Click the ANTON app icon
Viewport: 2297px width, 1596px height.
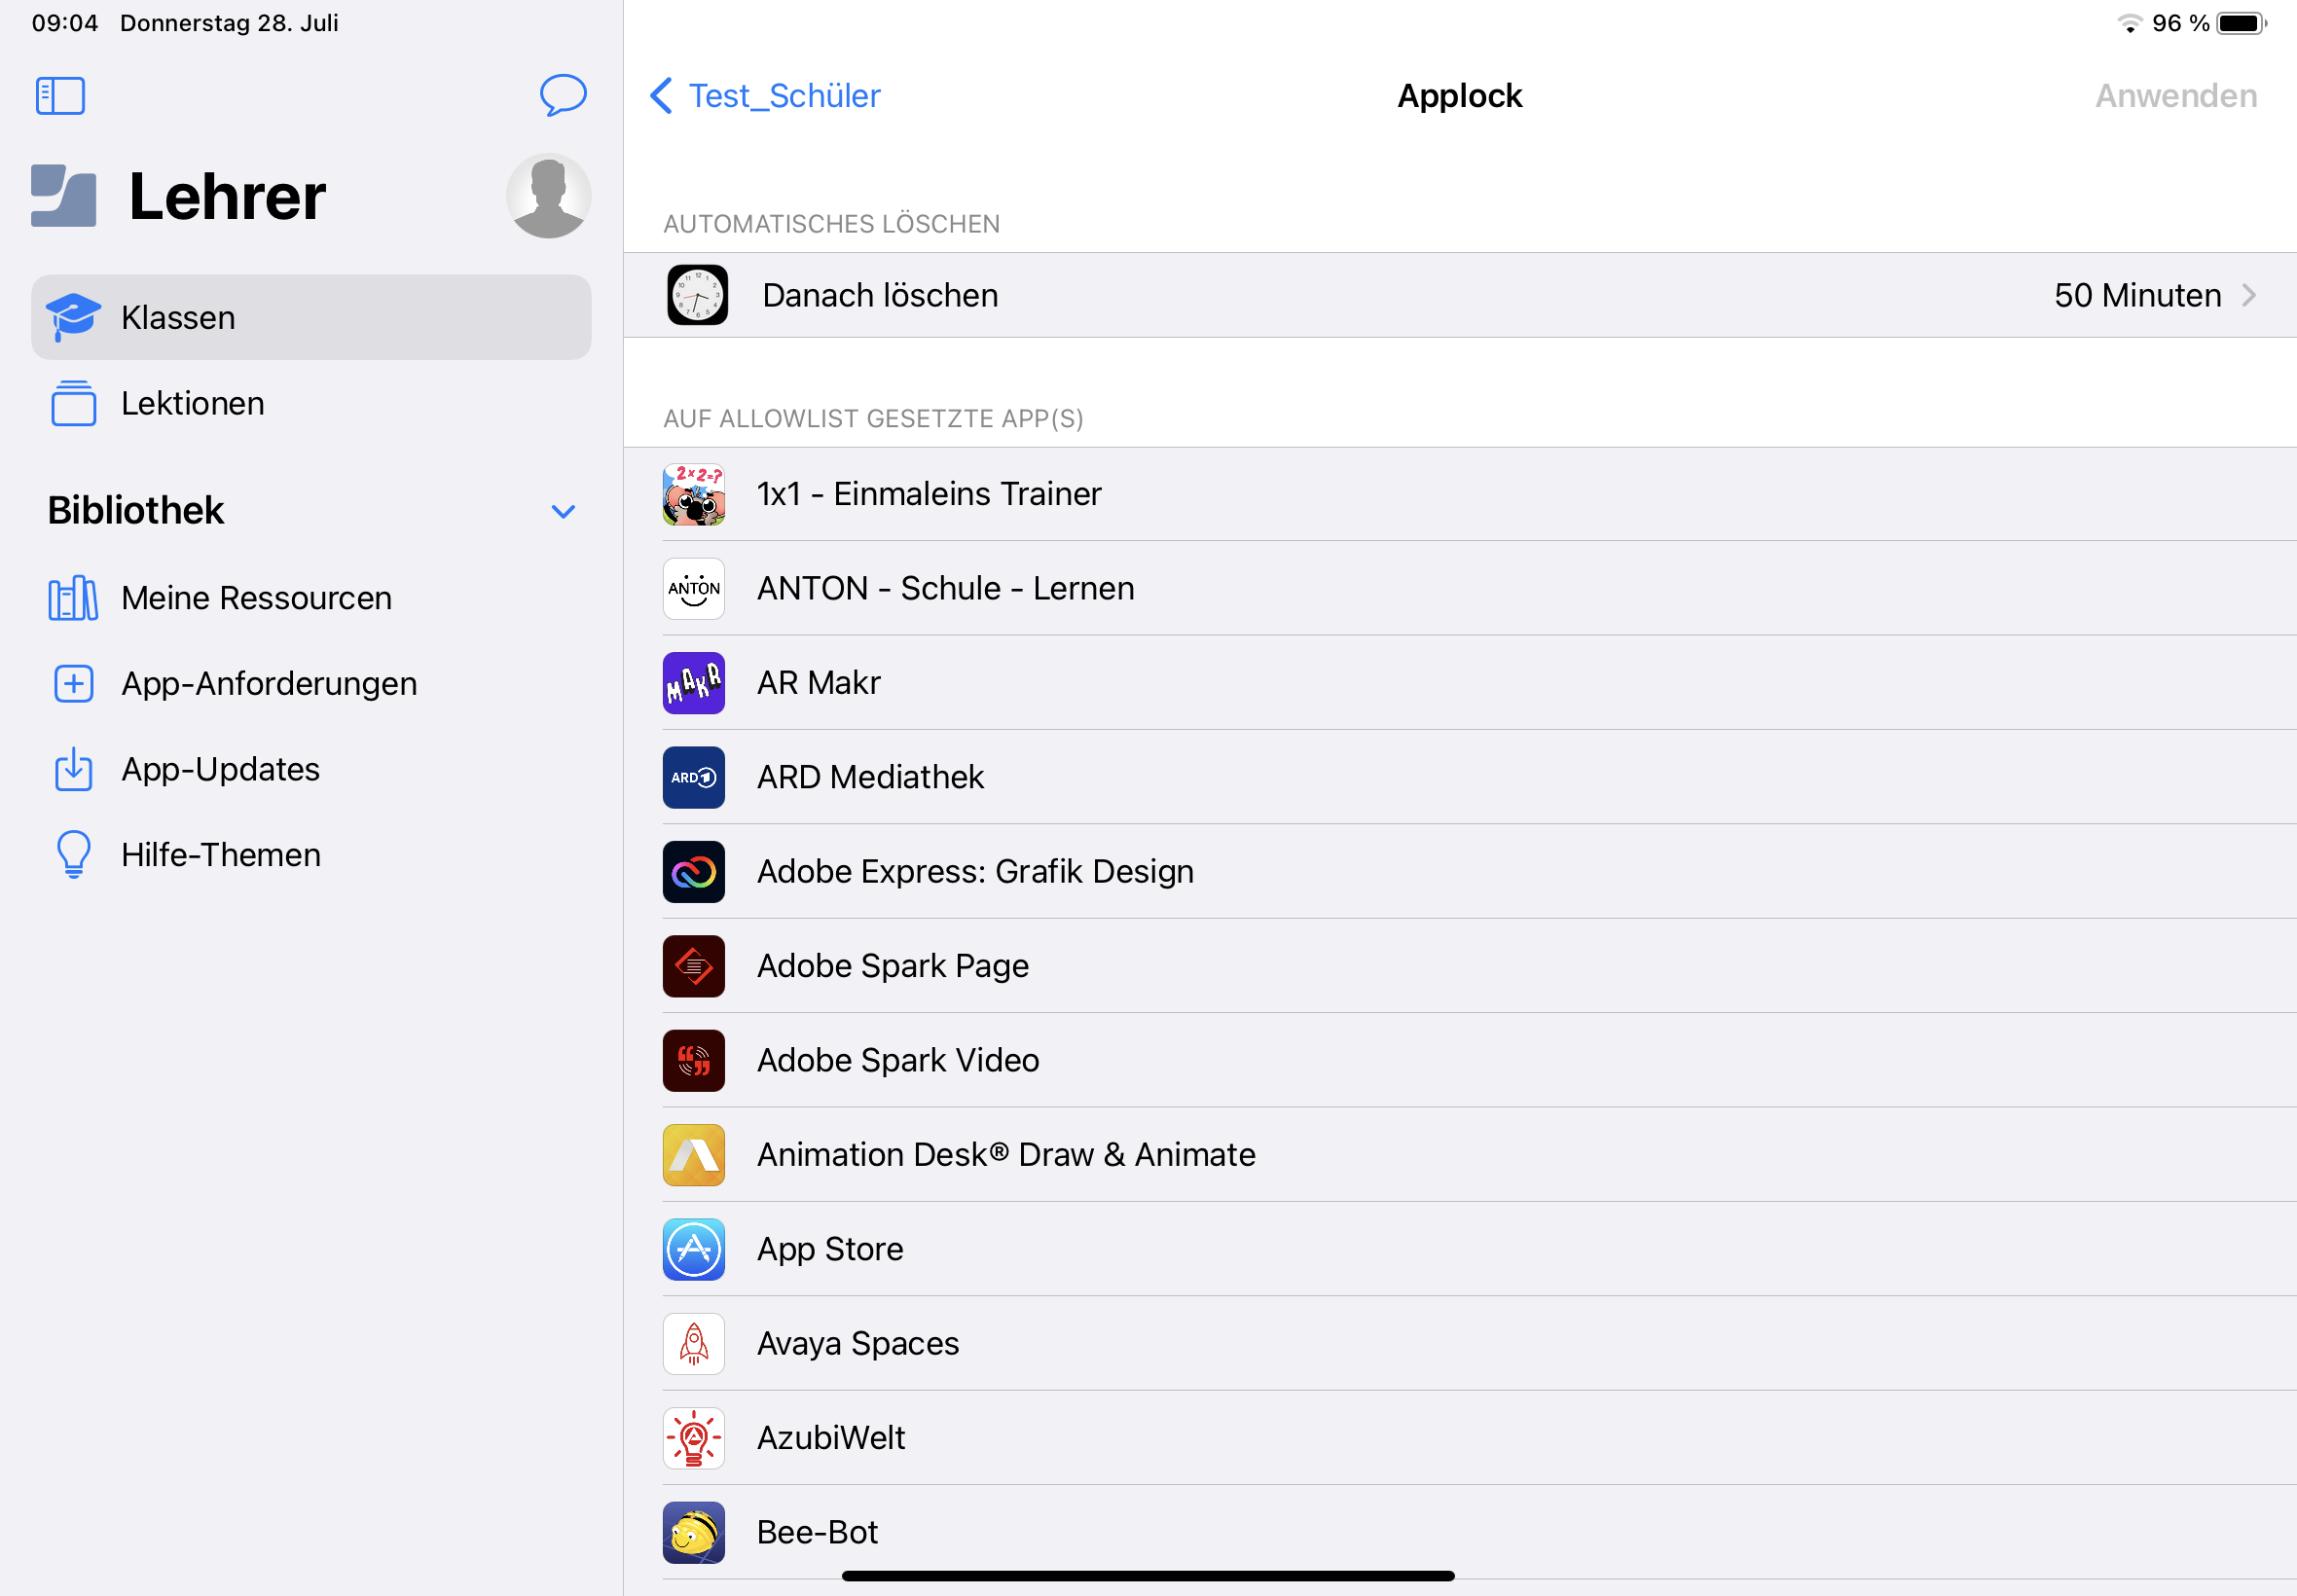tap(693, 589)
